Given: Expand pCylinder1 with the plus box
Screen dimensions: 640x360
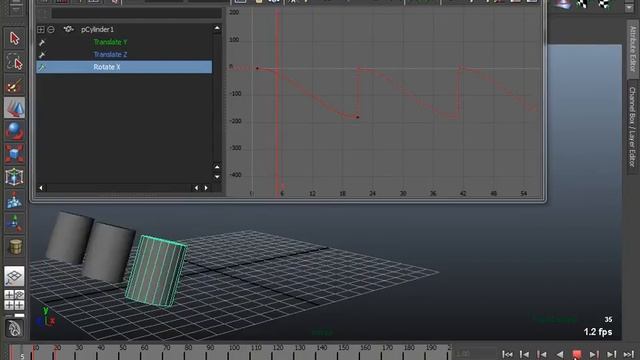Looking at the screenshot, I should tap(40, 29).
